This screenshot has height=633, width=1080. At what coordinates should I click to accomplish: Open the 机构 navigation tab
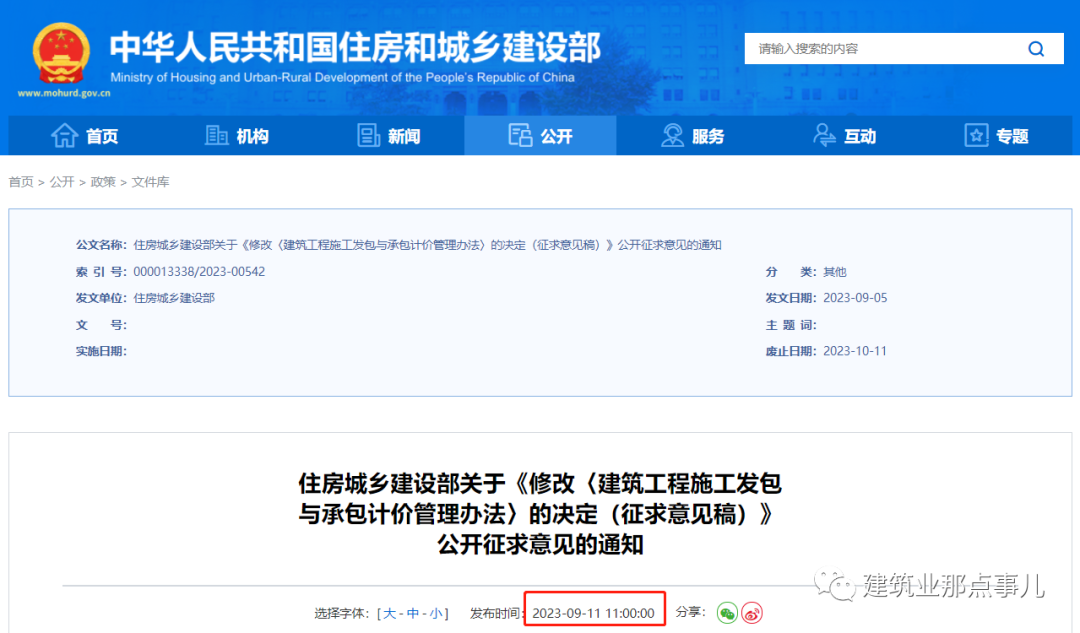coord(236,136)
